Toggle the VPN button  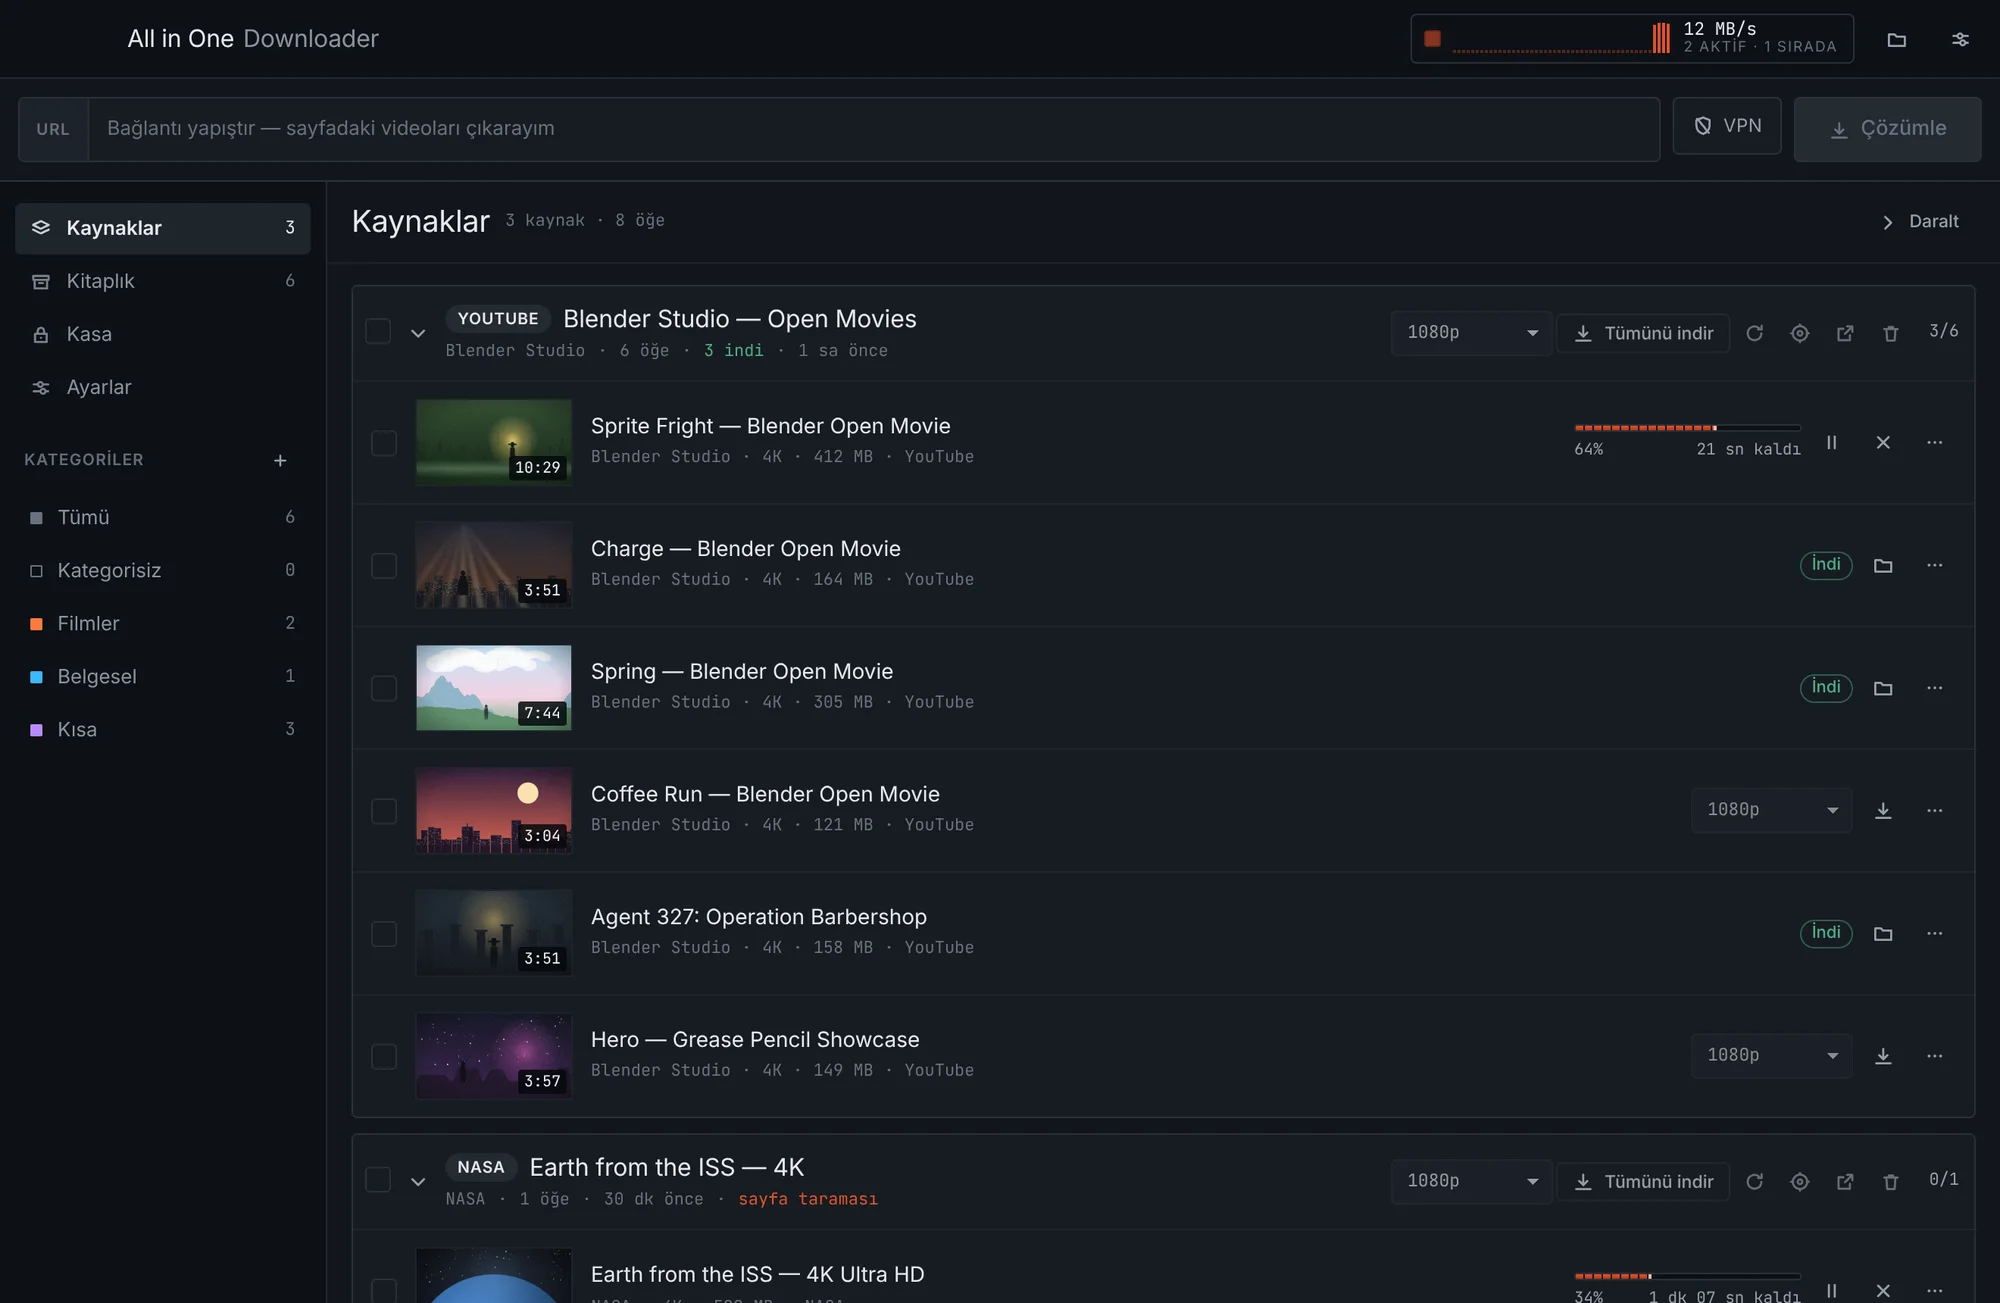click(x=1727, y=126)
